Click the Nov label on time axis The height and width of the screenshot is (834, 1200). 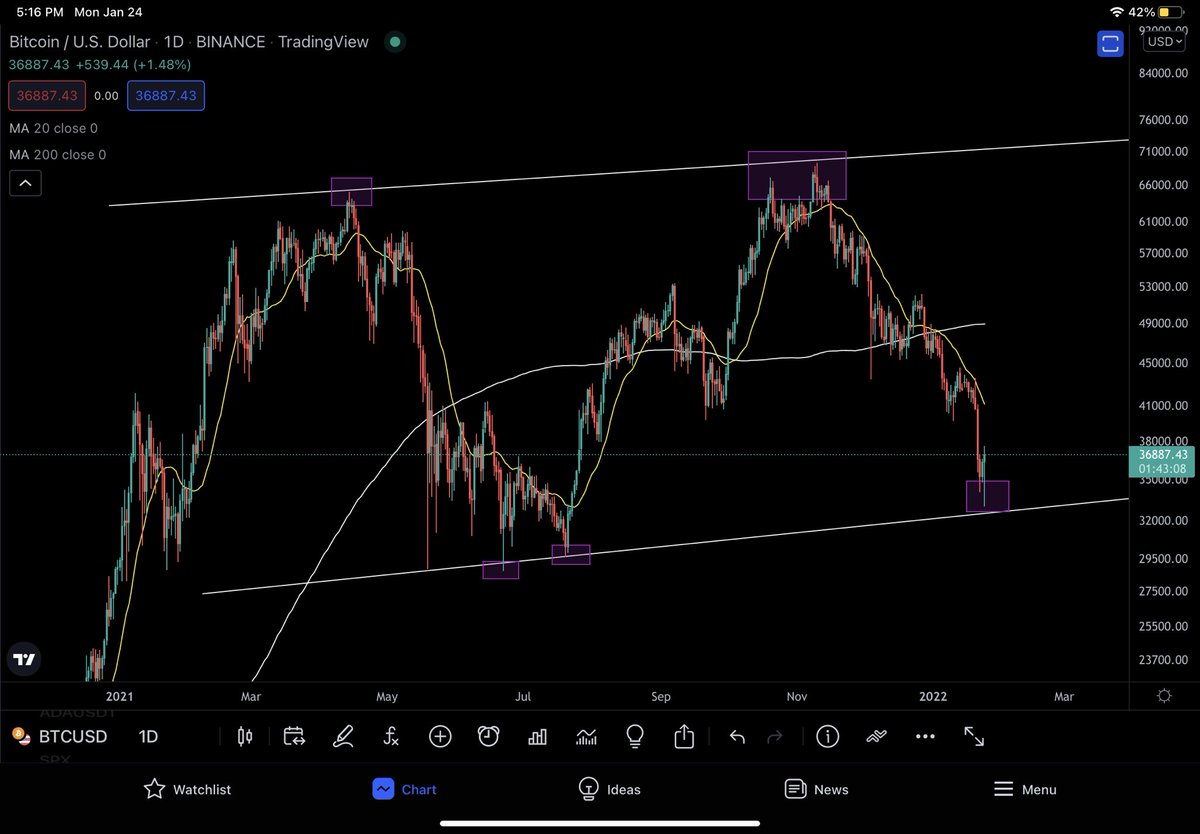coord(797,697)
